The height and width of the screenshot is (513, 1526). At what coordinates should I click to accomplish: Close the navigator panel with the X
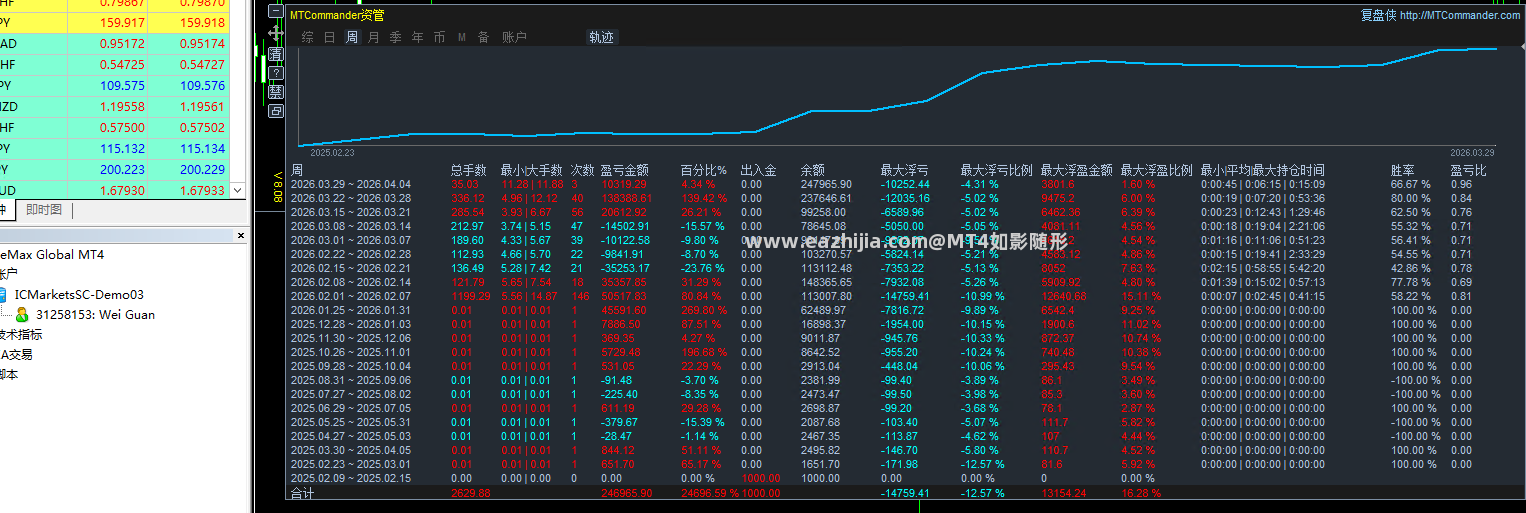coord(240,235)
